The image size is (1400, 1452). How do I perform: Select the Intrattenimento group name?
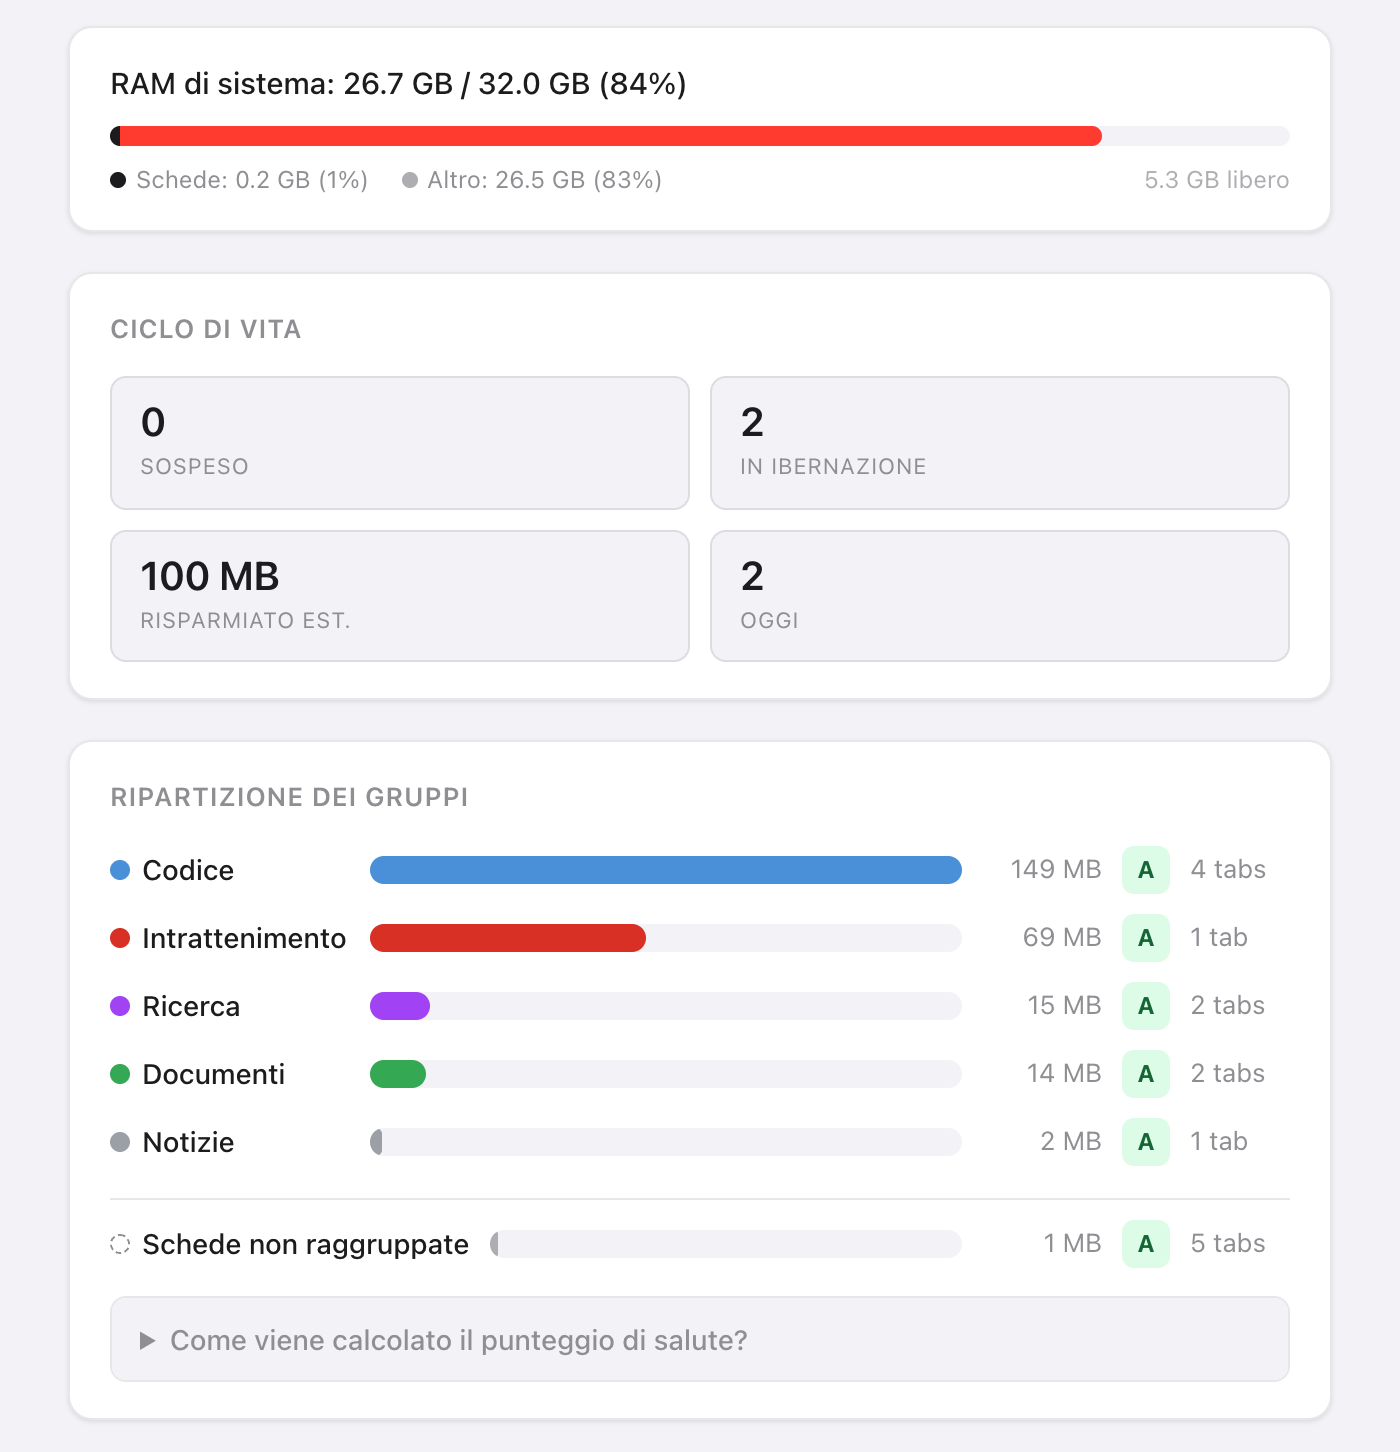[x=244, y=938]
